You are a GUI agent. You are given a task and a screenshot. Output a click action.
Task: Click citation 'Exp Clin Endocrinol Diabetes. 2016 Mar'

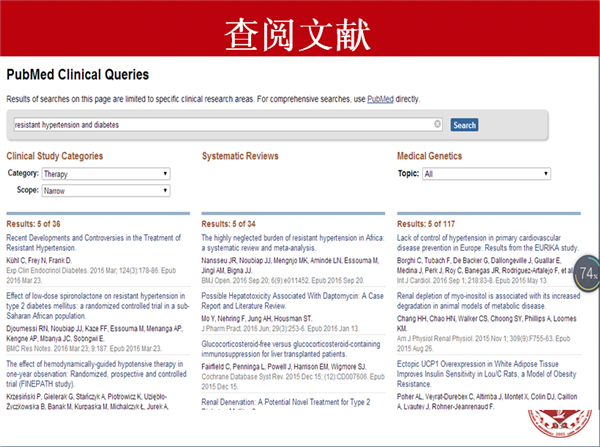click(91, 276)
